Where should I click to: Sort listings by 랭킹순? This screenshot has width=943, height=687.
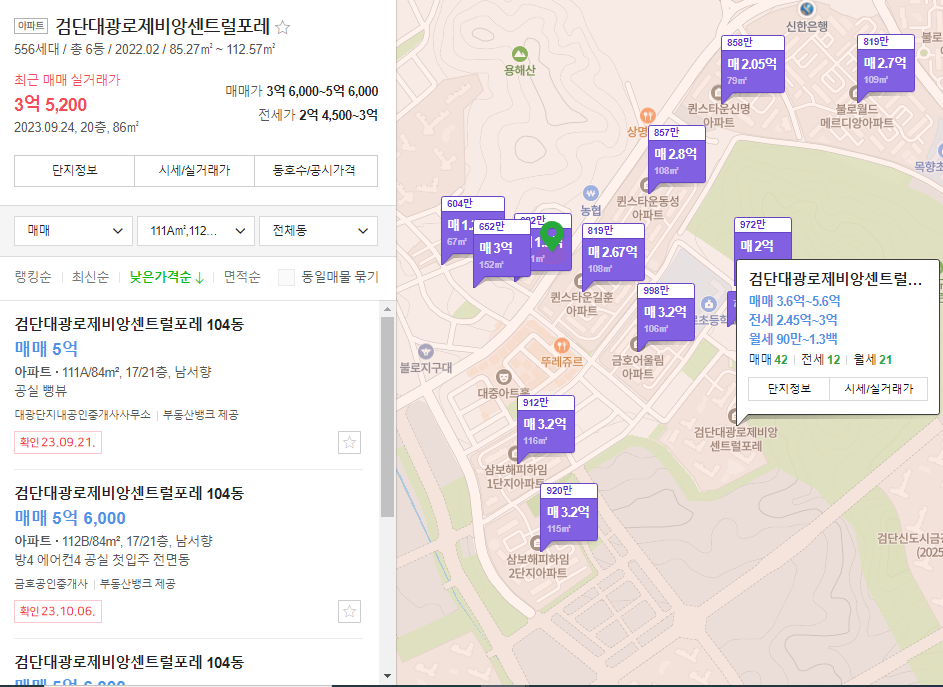click(x=33, y=277)
